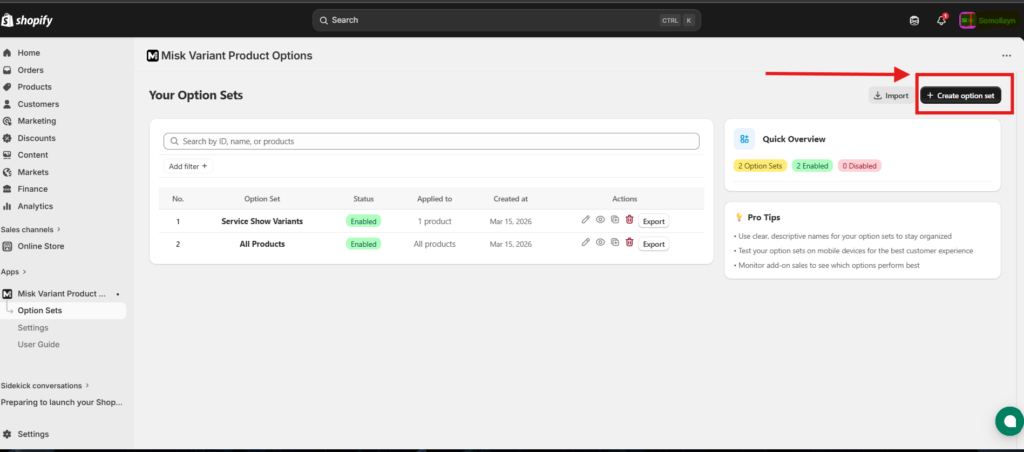The width and height of the screenshot is (1024, 452).
Task: Duplicate the Service Show Variants option set
Action: (x=615, y=220)
